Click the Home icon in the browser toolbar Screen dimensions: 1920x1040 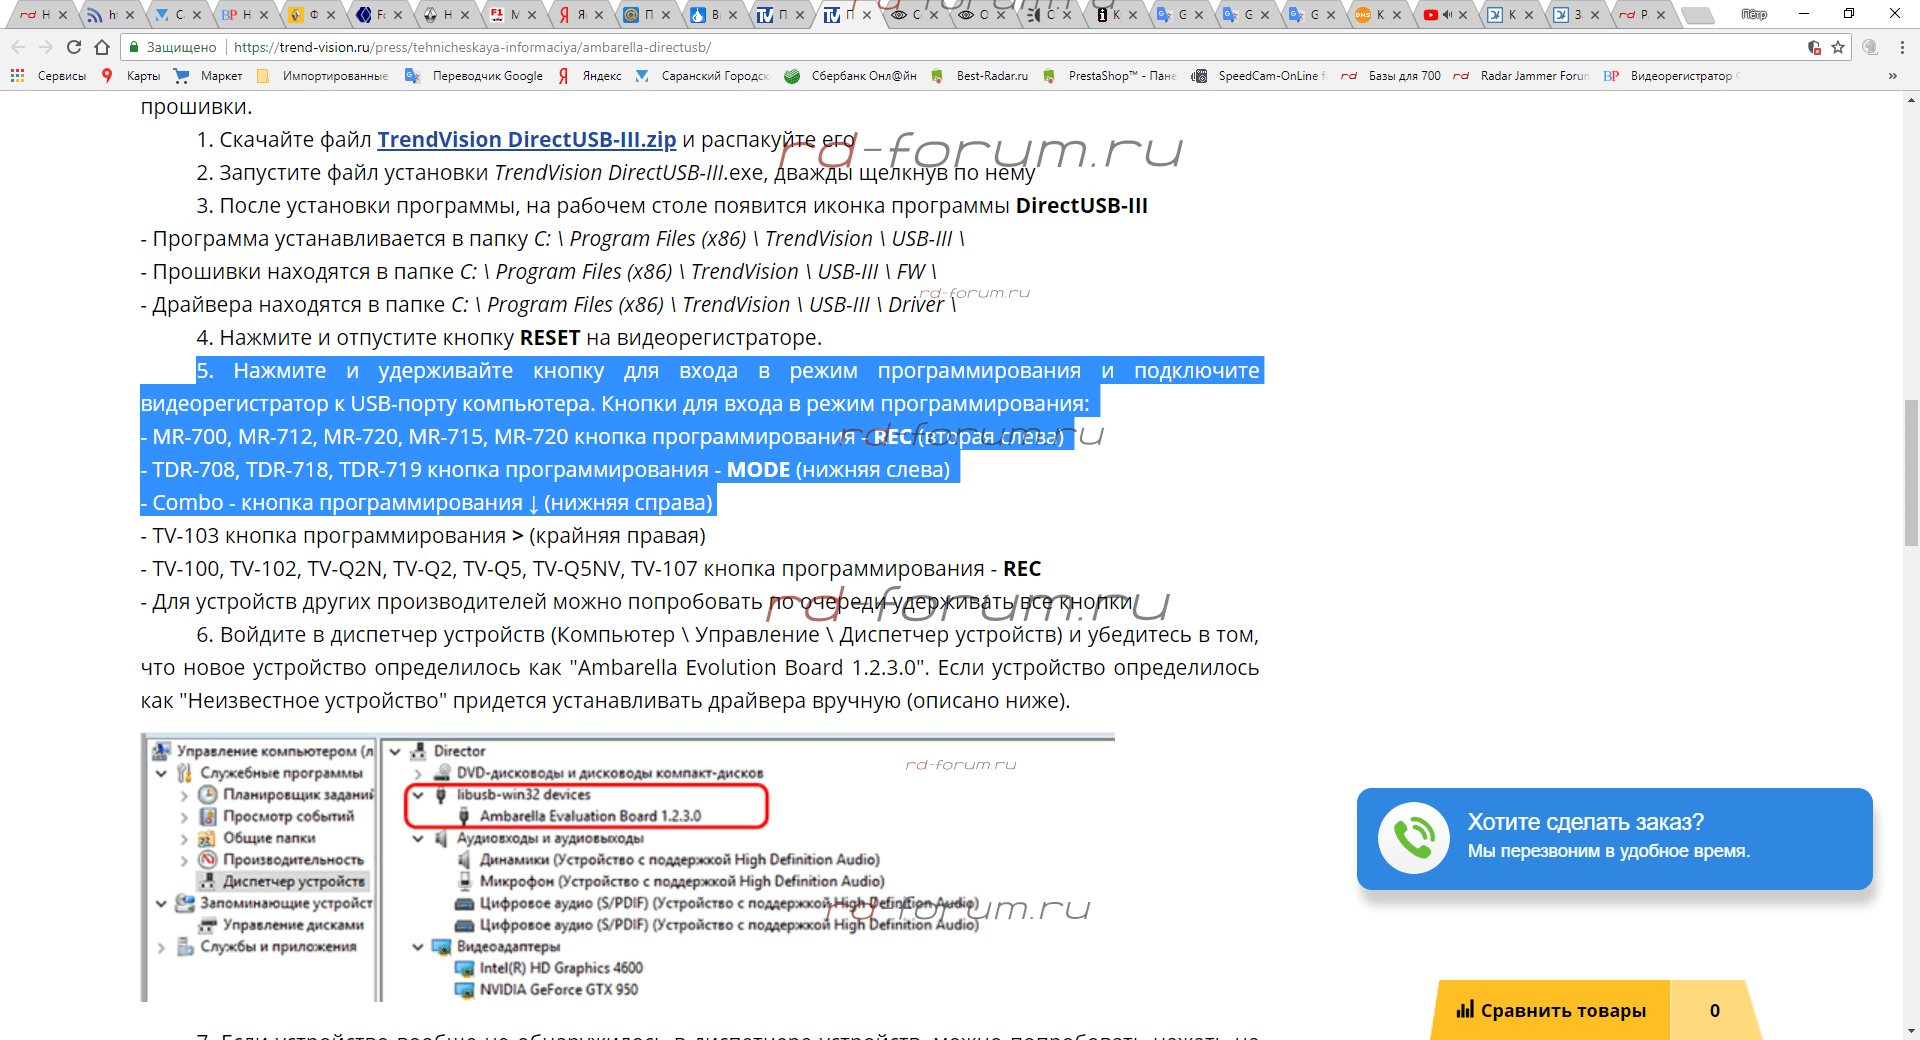point(102,47)
